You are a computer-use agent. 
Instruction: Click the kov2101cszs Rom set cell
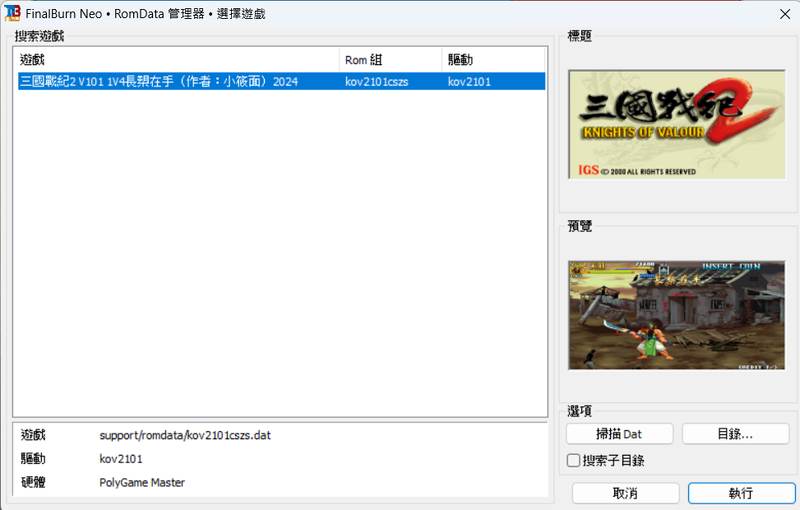coord(377,82)
